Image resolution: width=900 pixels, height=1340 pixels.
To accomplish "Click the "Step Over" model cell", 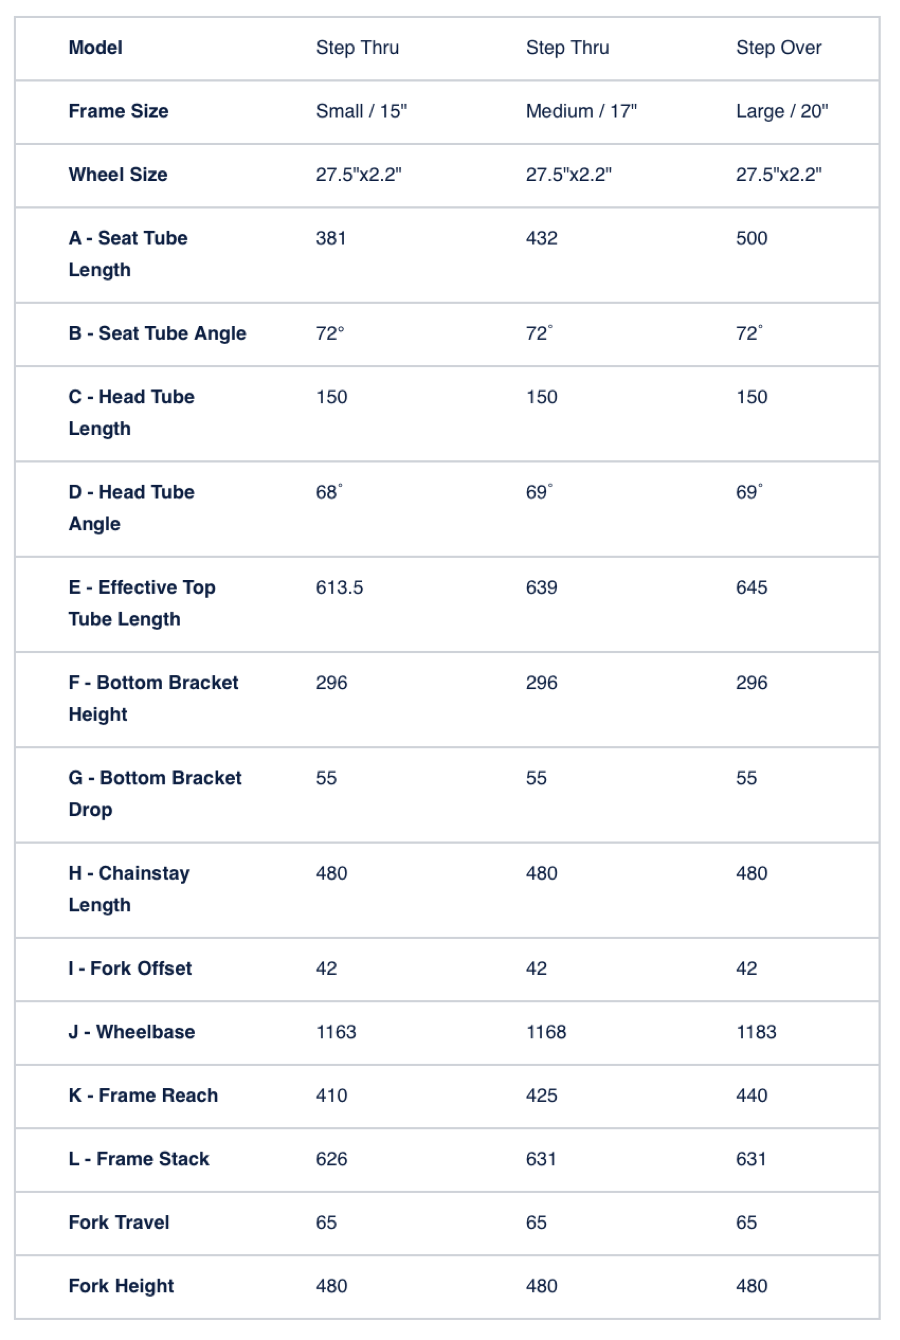I will pyautogui.click(x=779, y=47).
